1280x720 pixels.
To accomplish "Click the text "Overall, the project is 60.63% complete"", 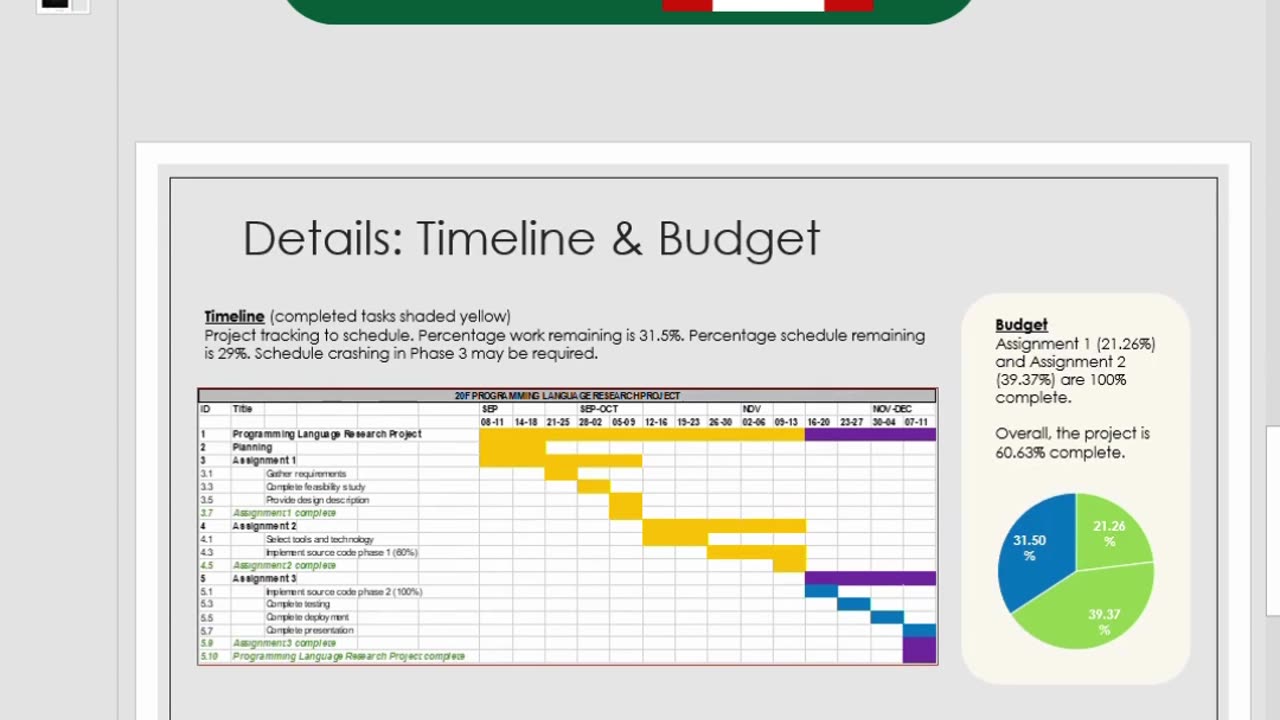I will (x=1072, y=443).
